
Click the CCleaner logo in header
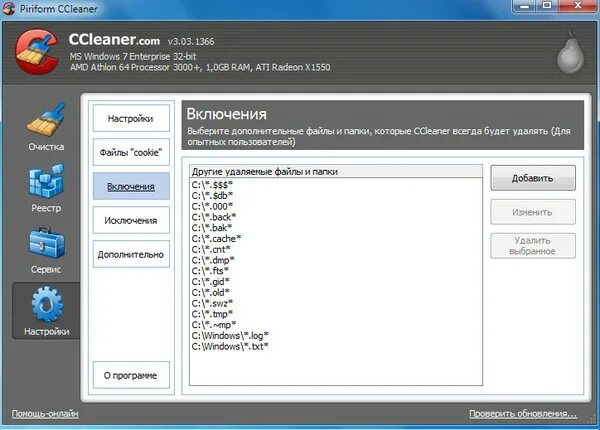[x=37, y=51]
